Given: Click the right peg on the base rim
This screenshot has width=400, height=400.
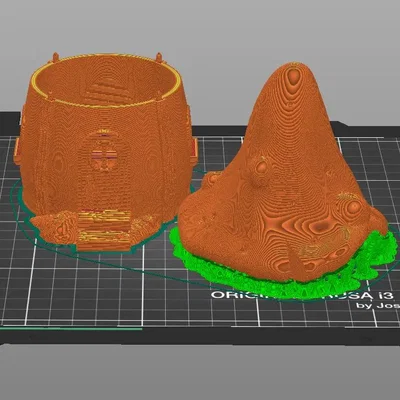Looking at the screenshot, I should [159, 57].
